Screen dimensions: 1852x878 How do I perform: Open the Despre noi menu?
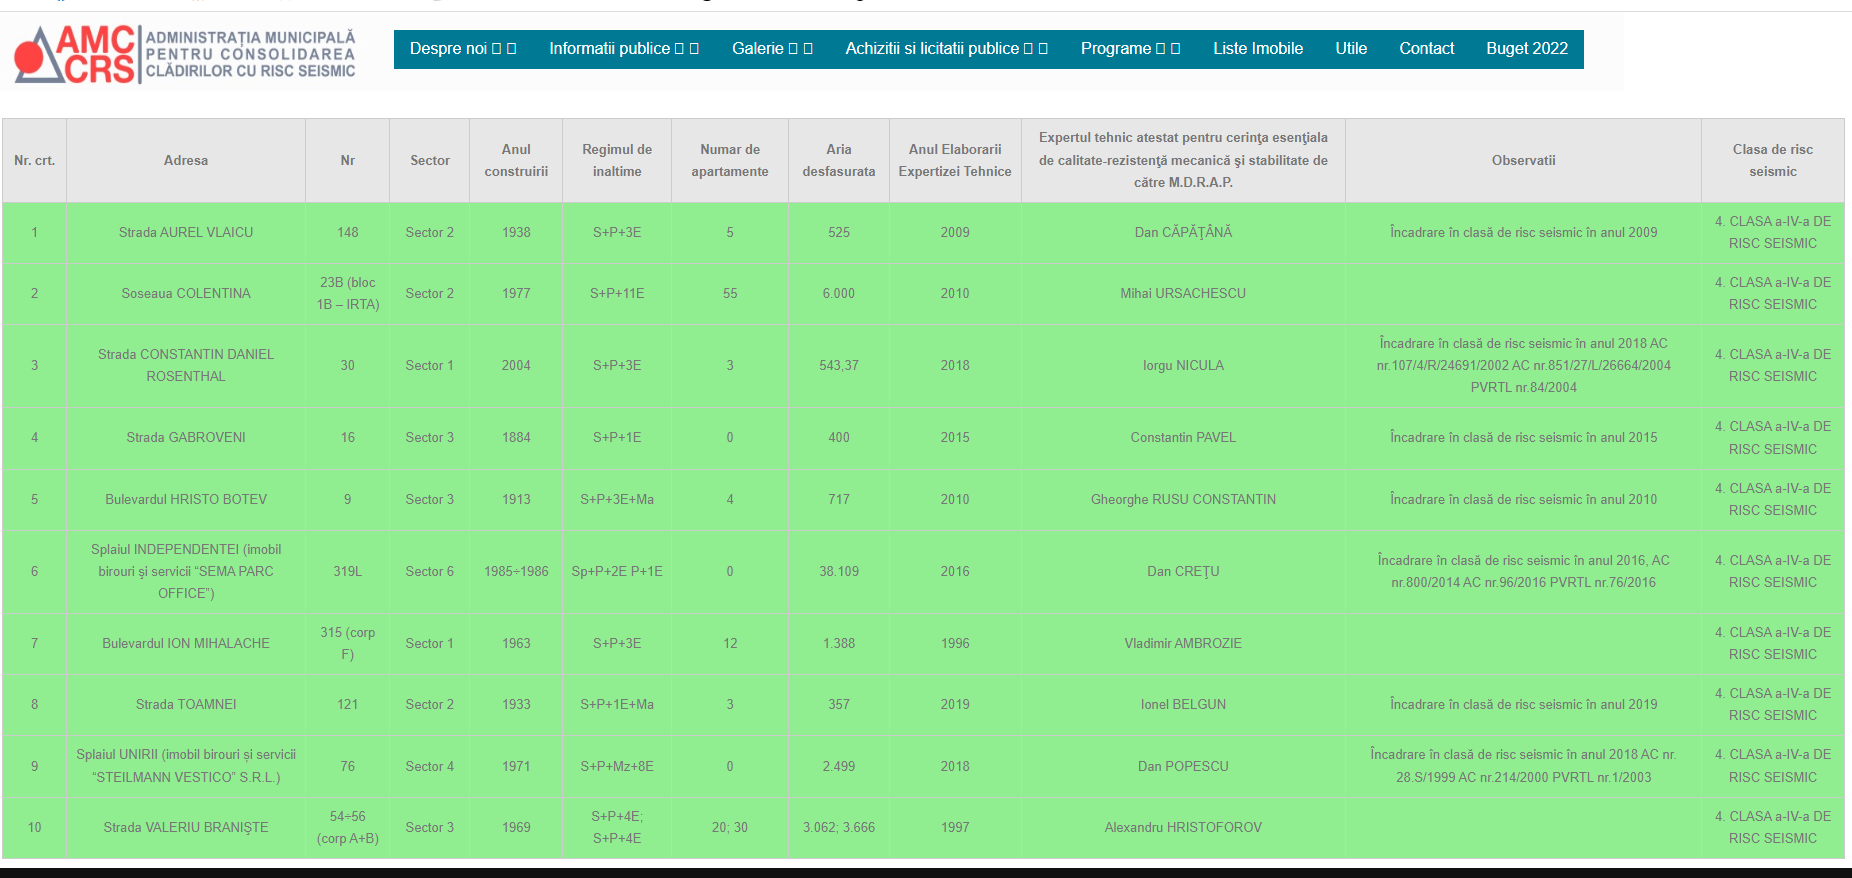(463, 49)
